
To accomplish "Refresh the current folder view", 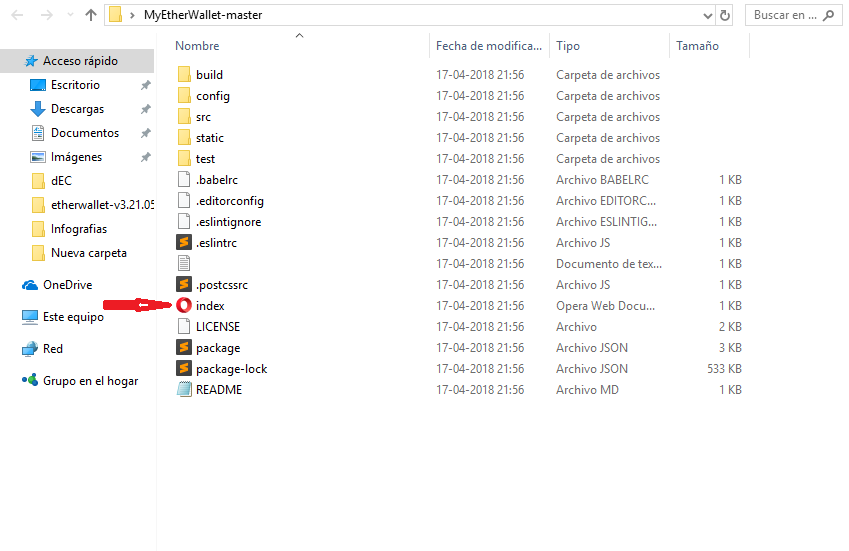I will click(724, 15).
